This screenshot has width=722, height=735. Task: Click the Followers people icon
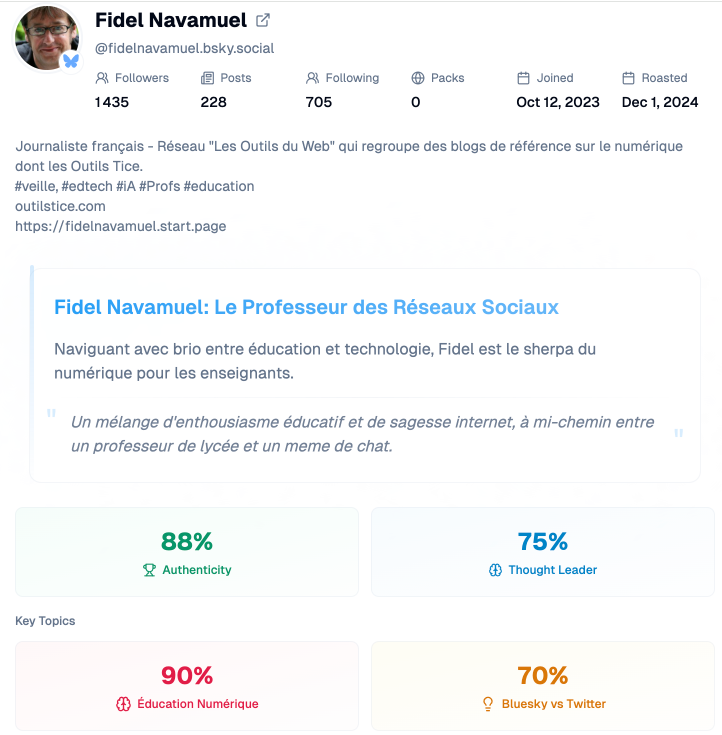[x=102, y=78]
